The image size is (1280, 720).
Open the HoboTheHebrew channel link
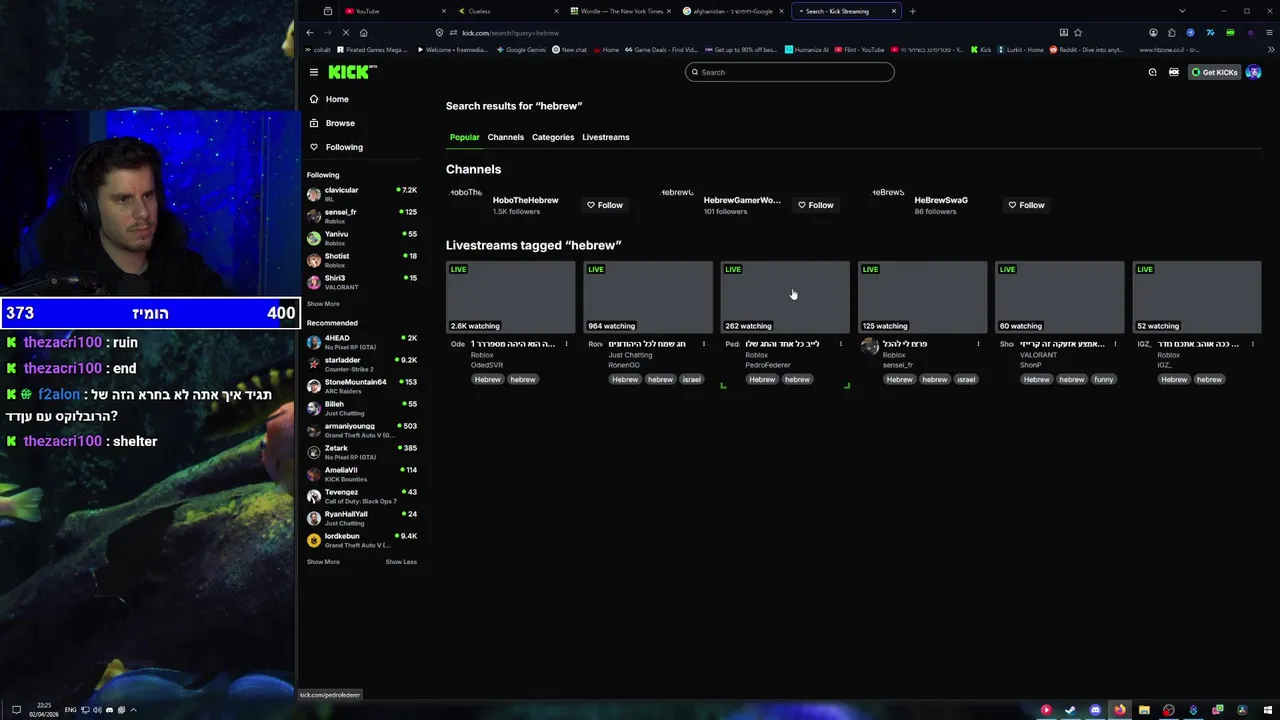pos(525,200)
